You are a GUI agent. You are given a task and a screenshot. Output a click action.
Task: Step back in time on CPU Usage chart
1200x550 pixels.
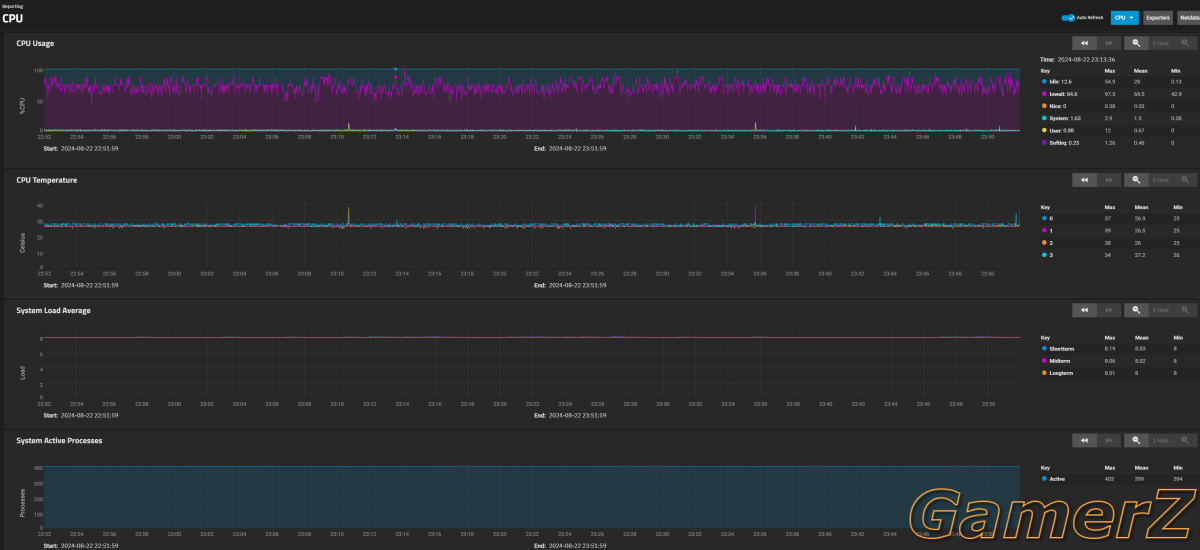1082,43
